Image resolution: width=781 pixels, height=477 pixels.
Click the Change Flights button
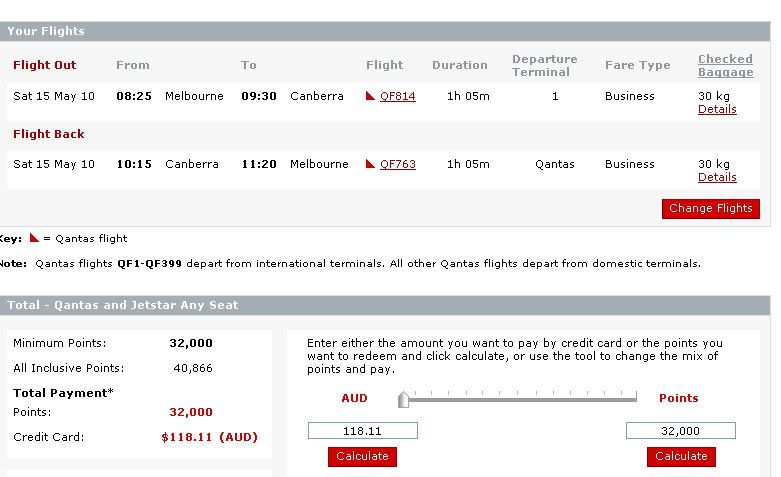click(x=711, y=208)
